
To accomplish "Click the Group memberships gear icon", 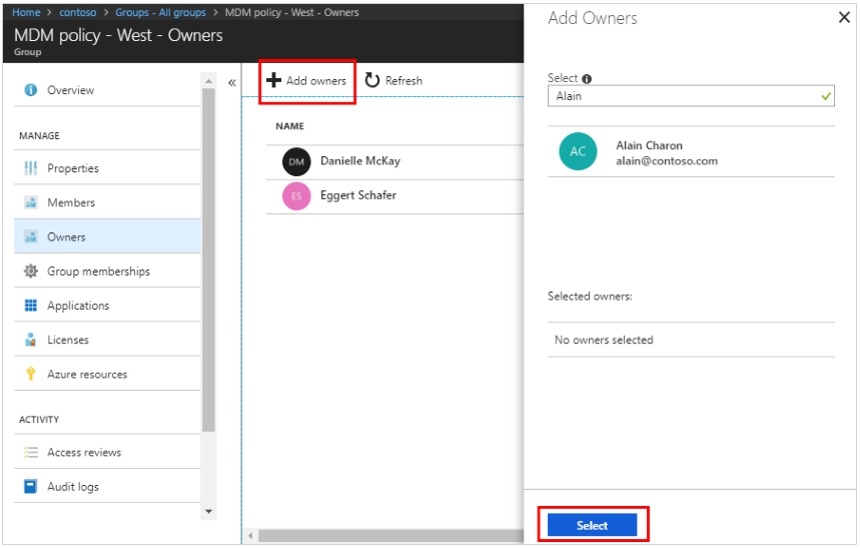I will click(30, 271).
